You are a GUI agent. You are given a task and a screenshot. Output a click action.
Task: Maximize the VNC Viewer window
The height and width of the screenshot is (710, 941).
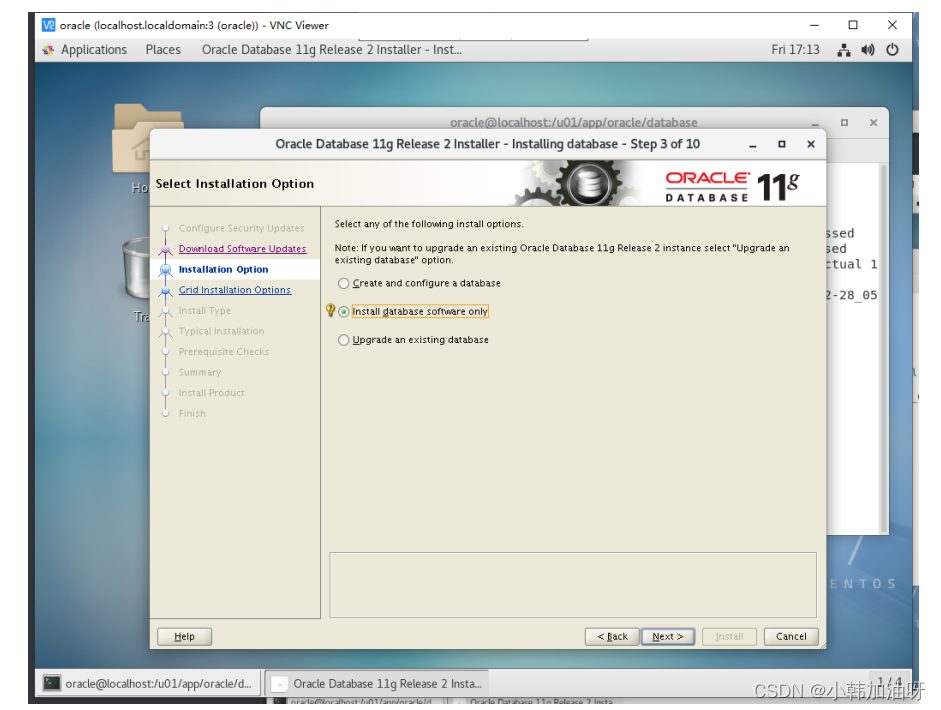coord(853,25)
